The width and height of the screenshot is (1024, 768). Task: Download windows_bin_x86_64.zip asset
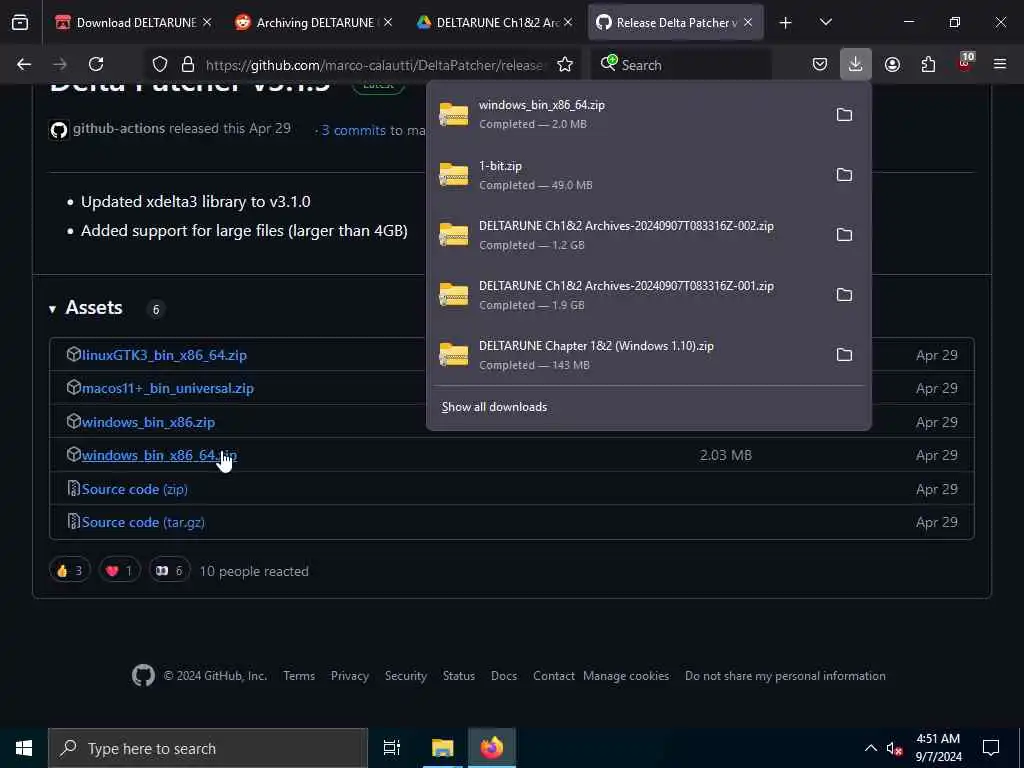click(x=159, y=455)
